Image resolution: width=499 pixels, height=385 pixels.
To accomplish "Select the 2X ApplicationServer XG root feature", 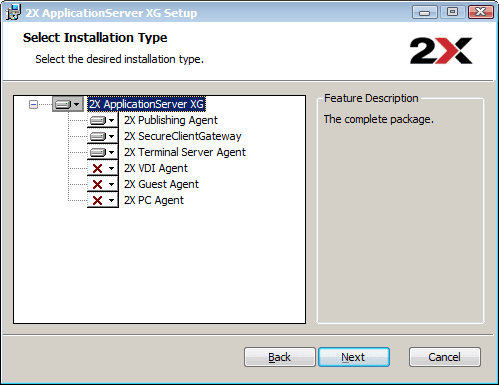I will [146, 104].
